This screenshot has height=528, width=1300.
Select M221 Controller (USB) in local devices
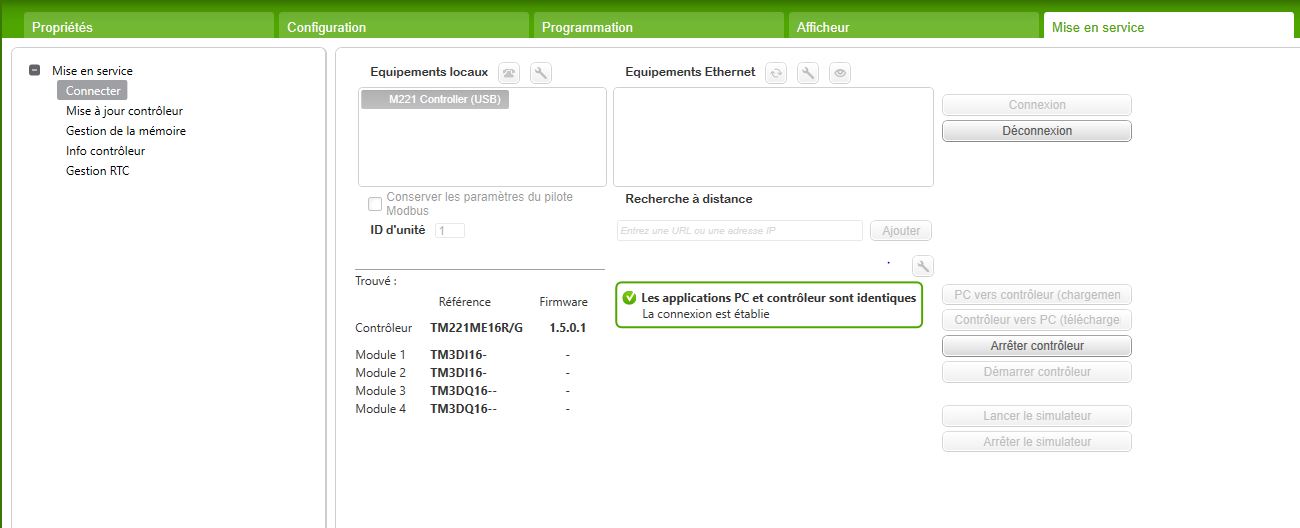[x=435, y=99]
